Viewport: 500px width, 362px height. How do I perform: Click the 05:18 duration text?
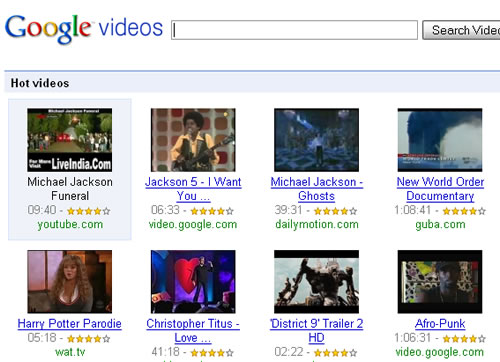coord(42,338)
